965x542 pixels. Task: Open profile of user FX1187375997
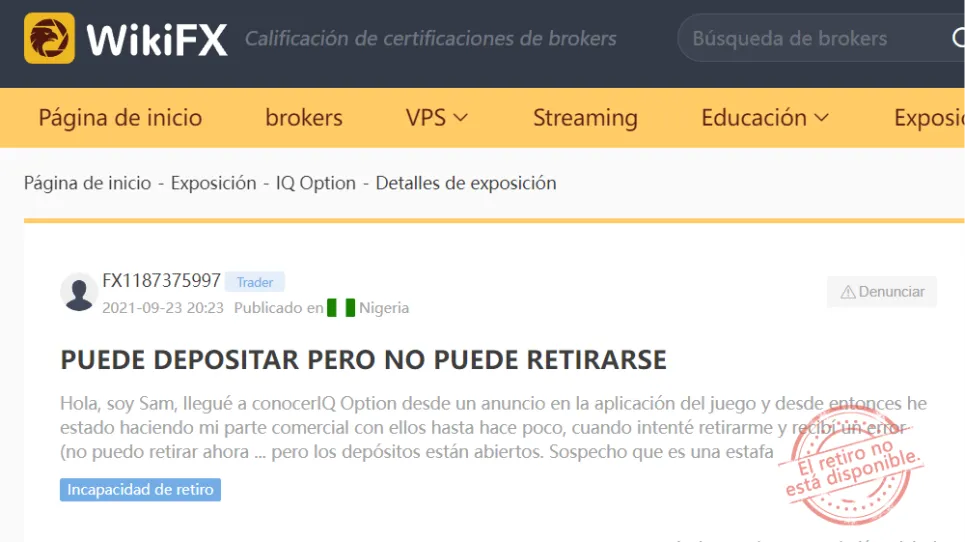[161, 281]
